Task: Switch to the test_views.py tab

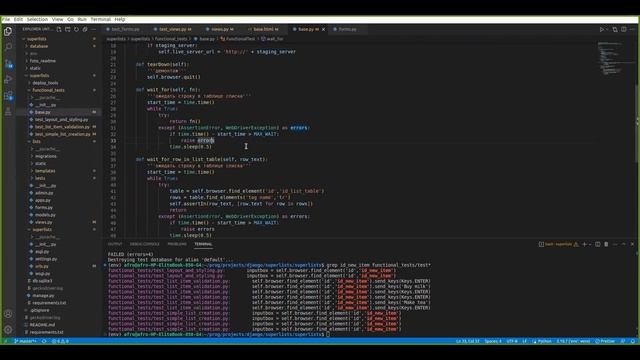Action: tap(172, 29)
